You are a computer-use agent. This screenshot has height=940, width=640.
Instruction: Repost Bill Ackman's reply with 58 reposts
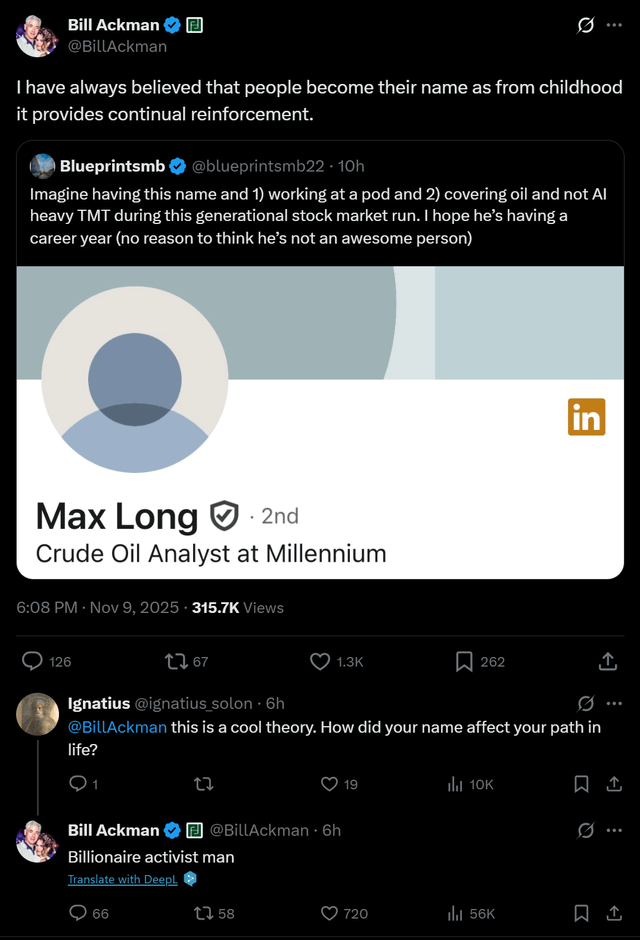pyautogui.click(x=214, y=914)
